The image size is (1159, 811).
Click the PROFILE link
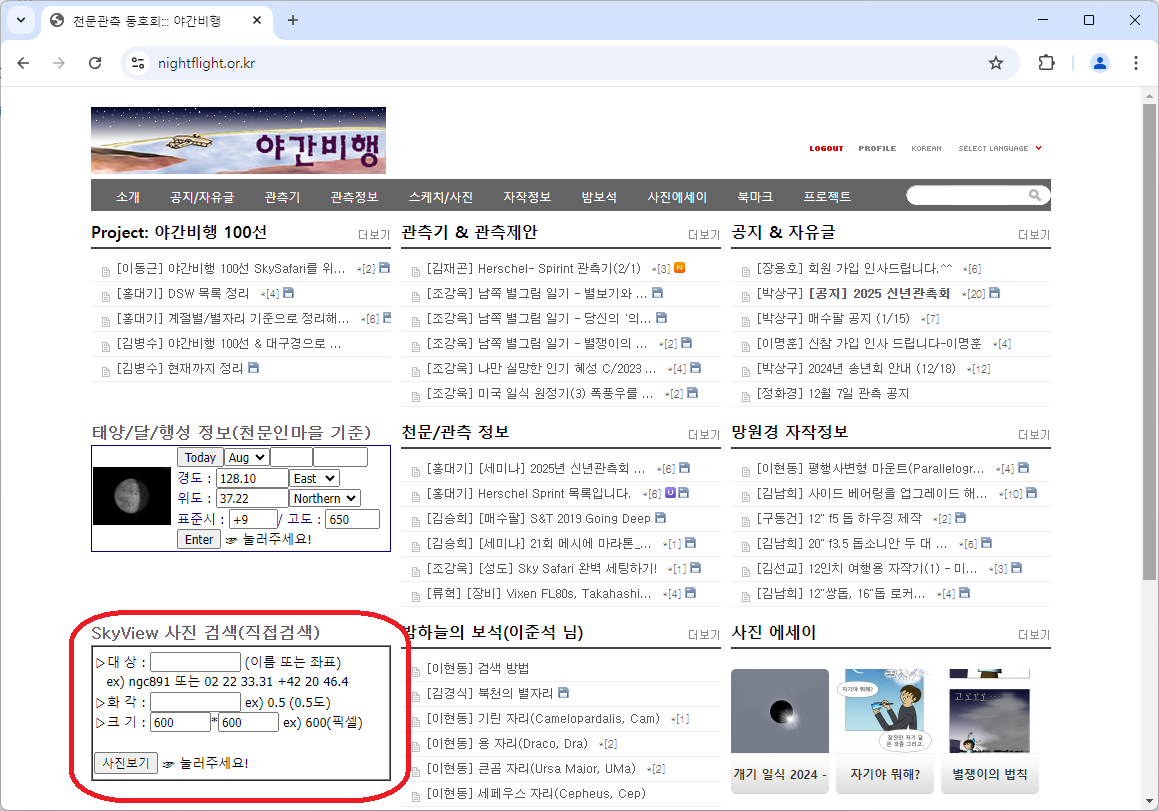coord(877,149)
